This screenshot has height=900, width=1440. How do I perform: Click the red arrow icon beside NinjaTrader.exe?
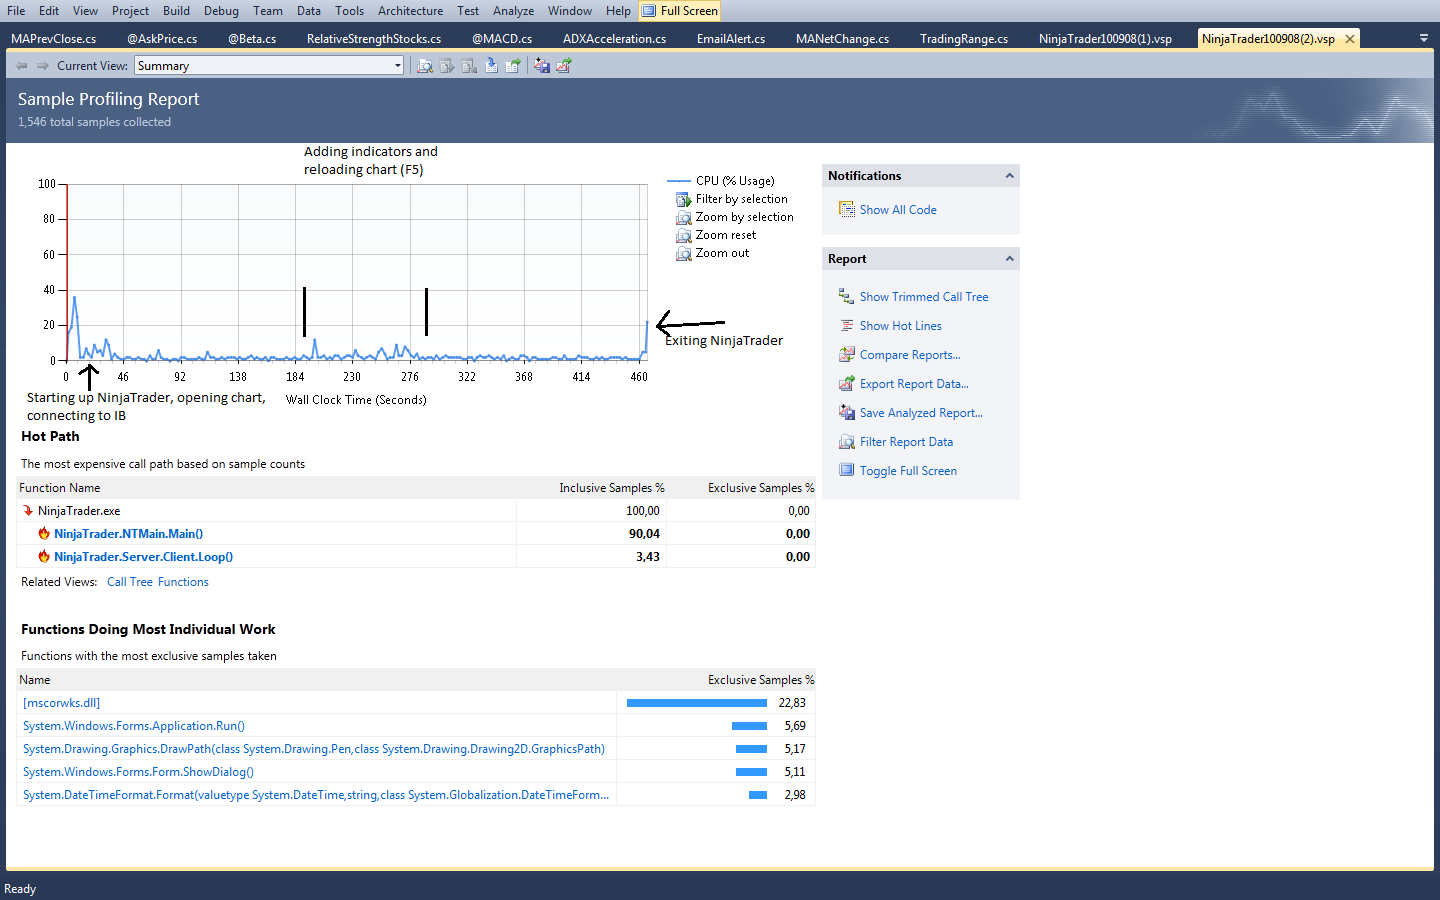[28, 511]
